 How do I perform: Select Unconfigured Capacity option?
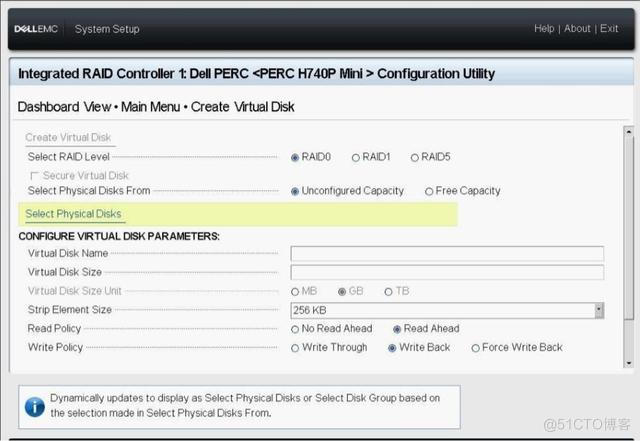(x=295, y=191)
